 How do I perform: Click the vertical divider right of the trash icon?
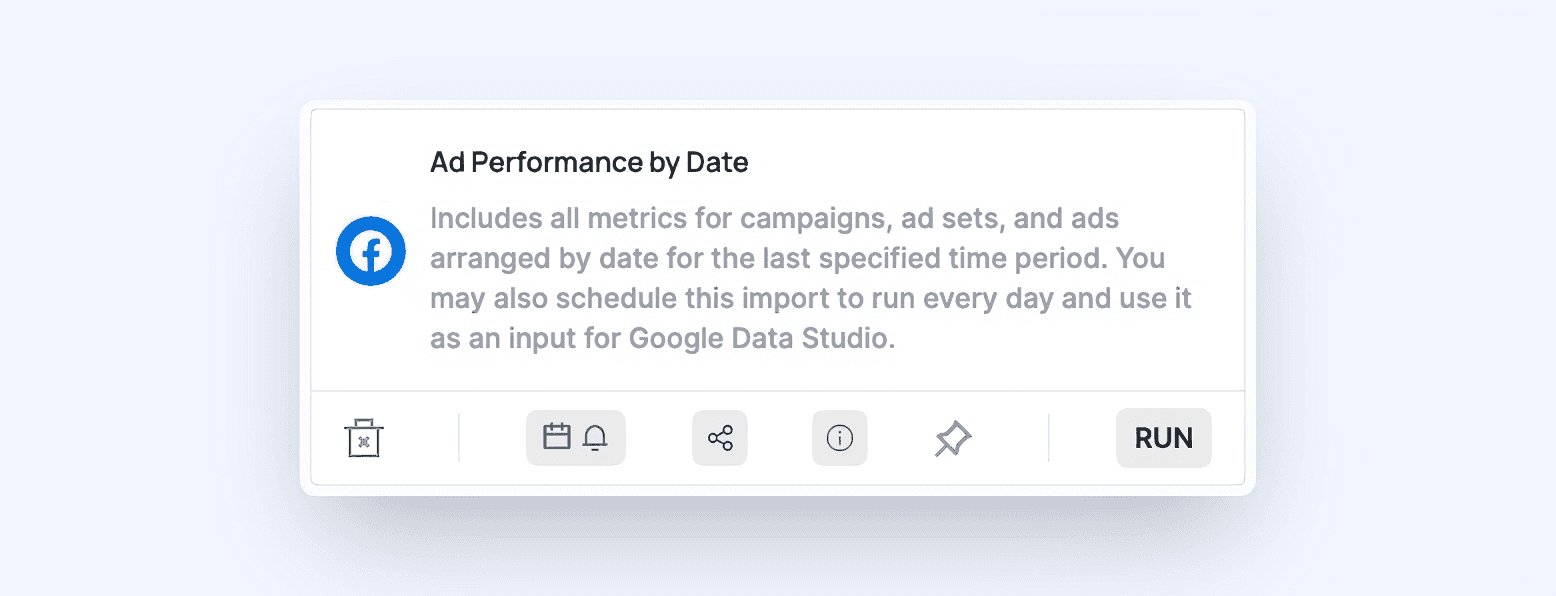(459, 438)
